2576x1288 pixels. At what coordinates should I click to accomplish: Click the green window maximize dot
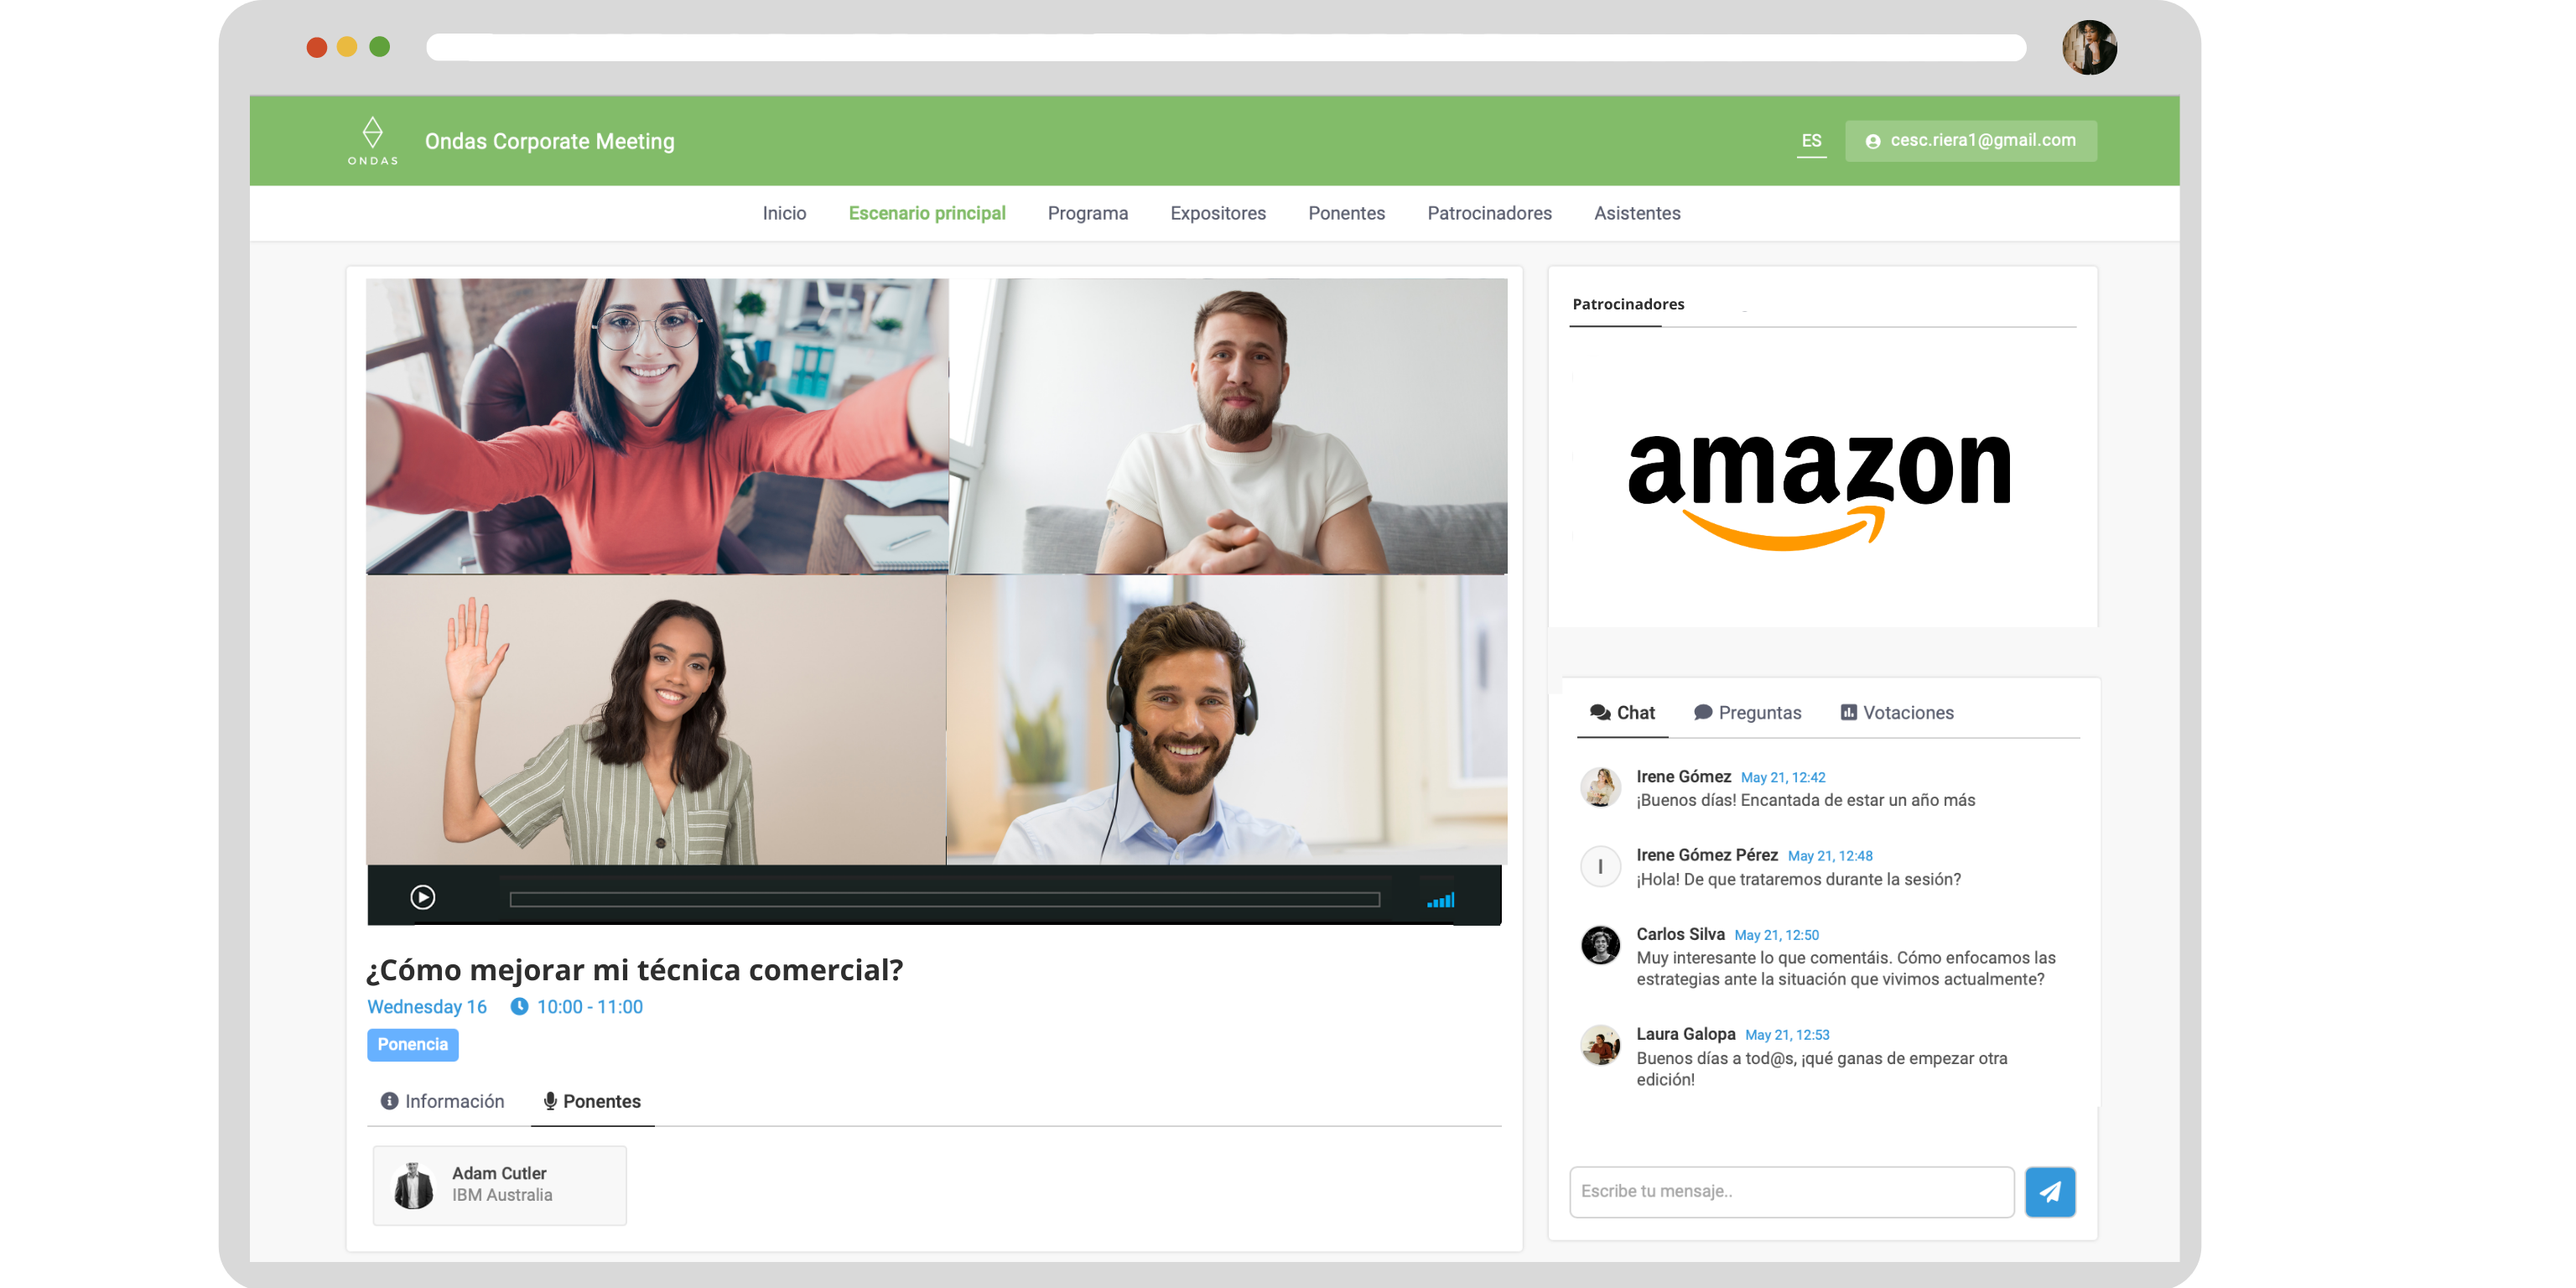[x=379, y=47]
